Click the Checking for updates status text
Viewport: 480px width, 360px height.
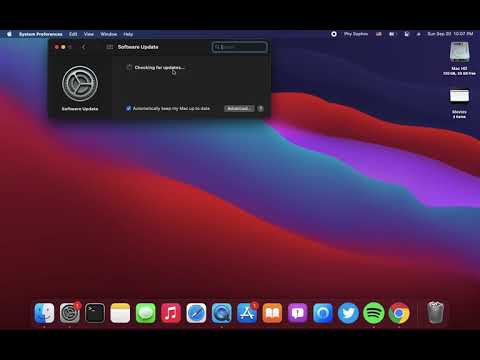159,68
